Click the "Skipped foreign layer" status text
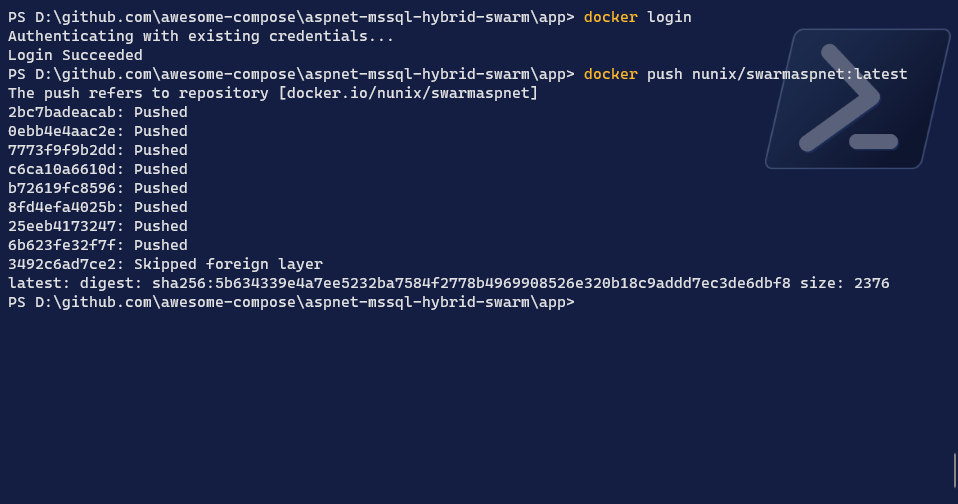The image size is (958, 504). 228,264
